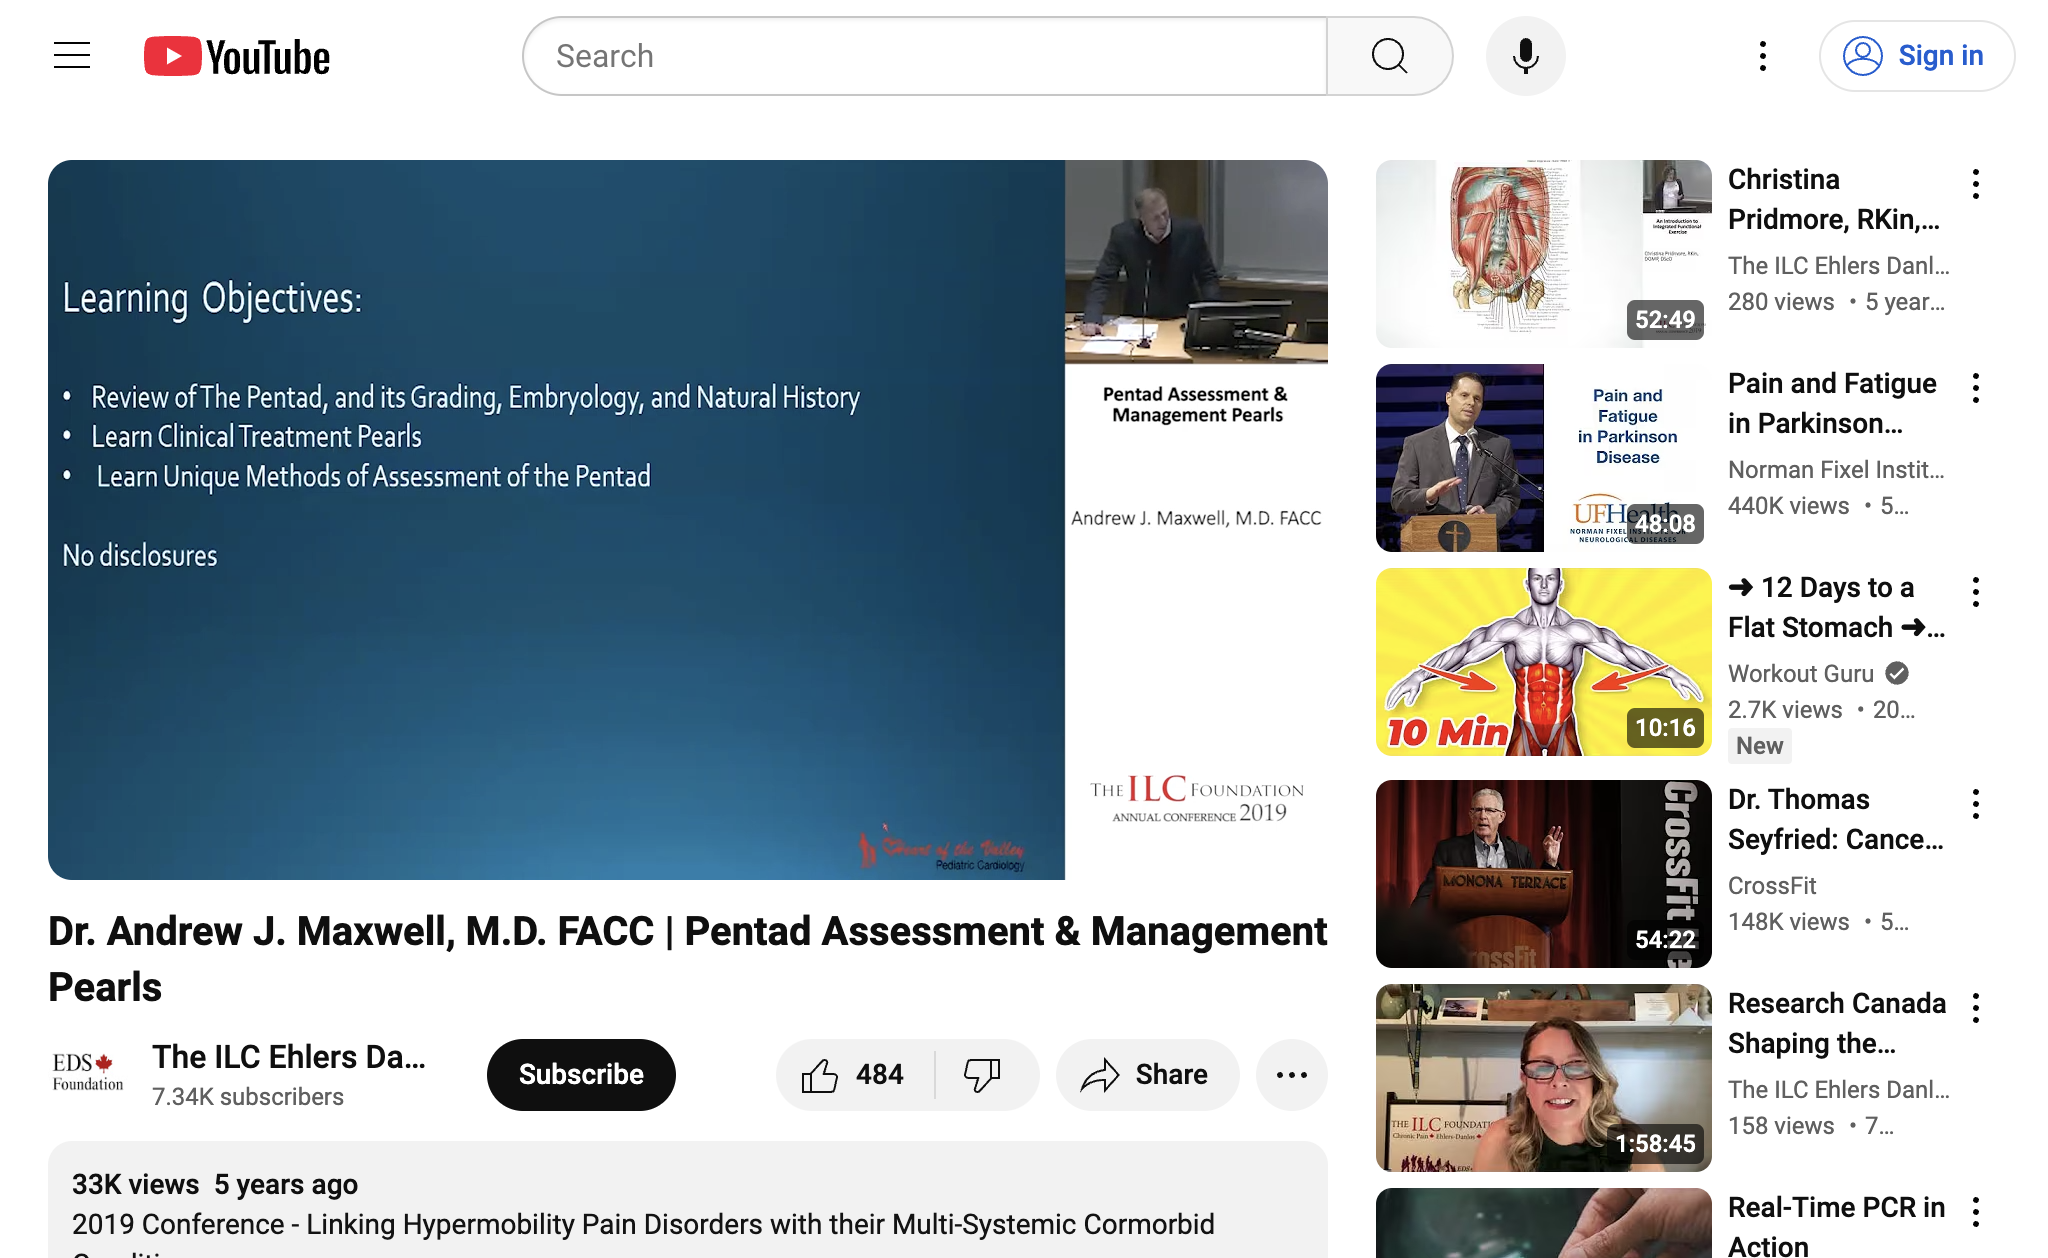Like the video with thumbs up
Screen dimensions: 2048x1258
(855, 1075)
